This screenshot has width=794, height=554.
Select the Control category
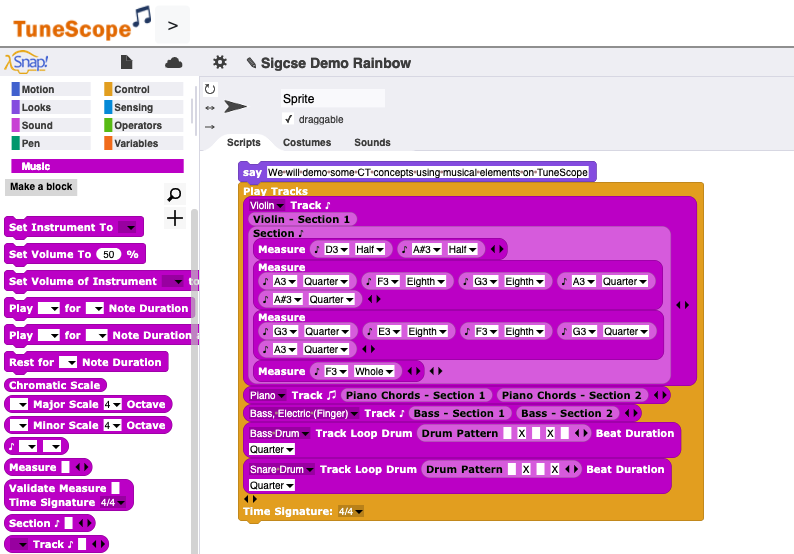[x=143, y=89]
